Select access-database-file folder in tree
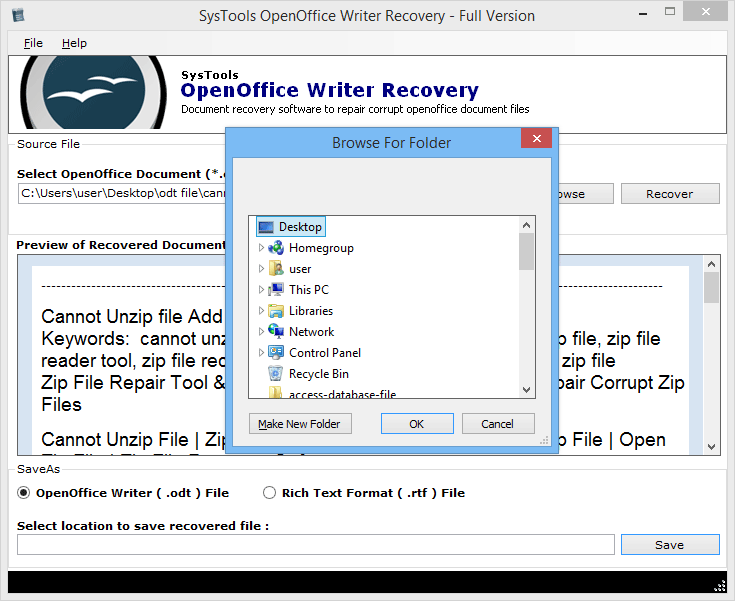Screen dimensions: 735x601 pos(342,394)
